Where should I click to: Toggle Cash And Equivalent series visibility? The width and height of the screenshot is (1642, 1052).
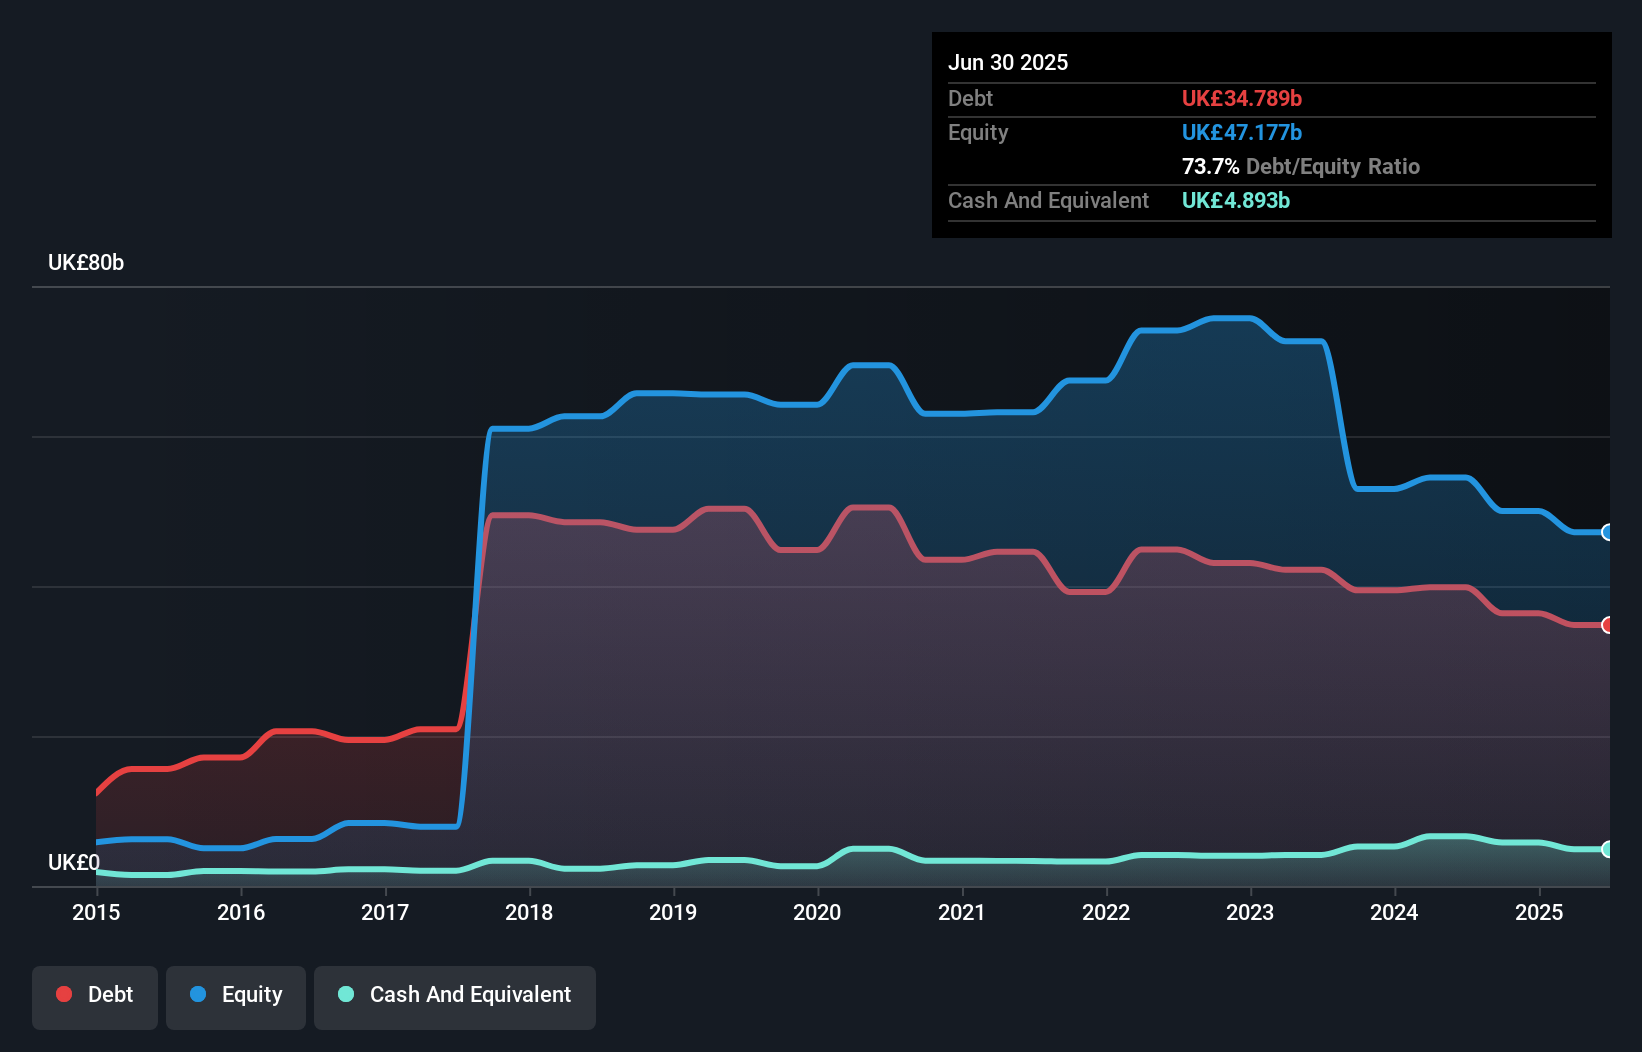point(455,996)
